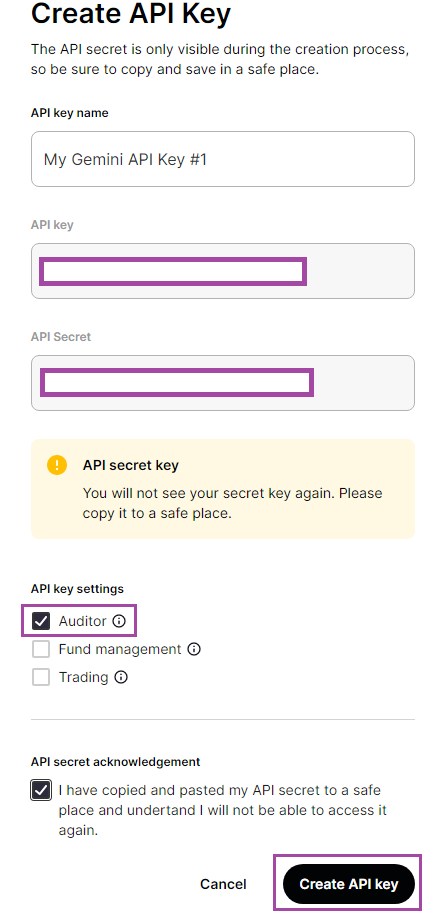The image size is (445, 915).
Task: Click the Fund management label text
Action: [120, 649]
